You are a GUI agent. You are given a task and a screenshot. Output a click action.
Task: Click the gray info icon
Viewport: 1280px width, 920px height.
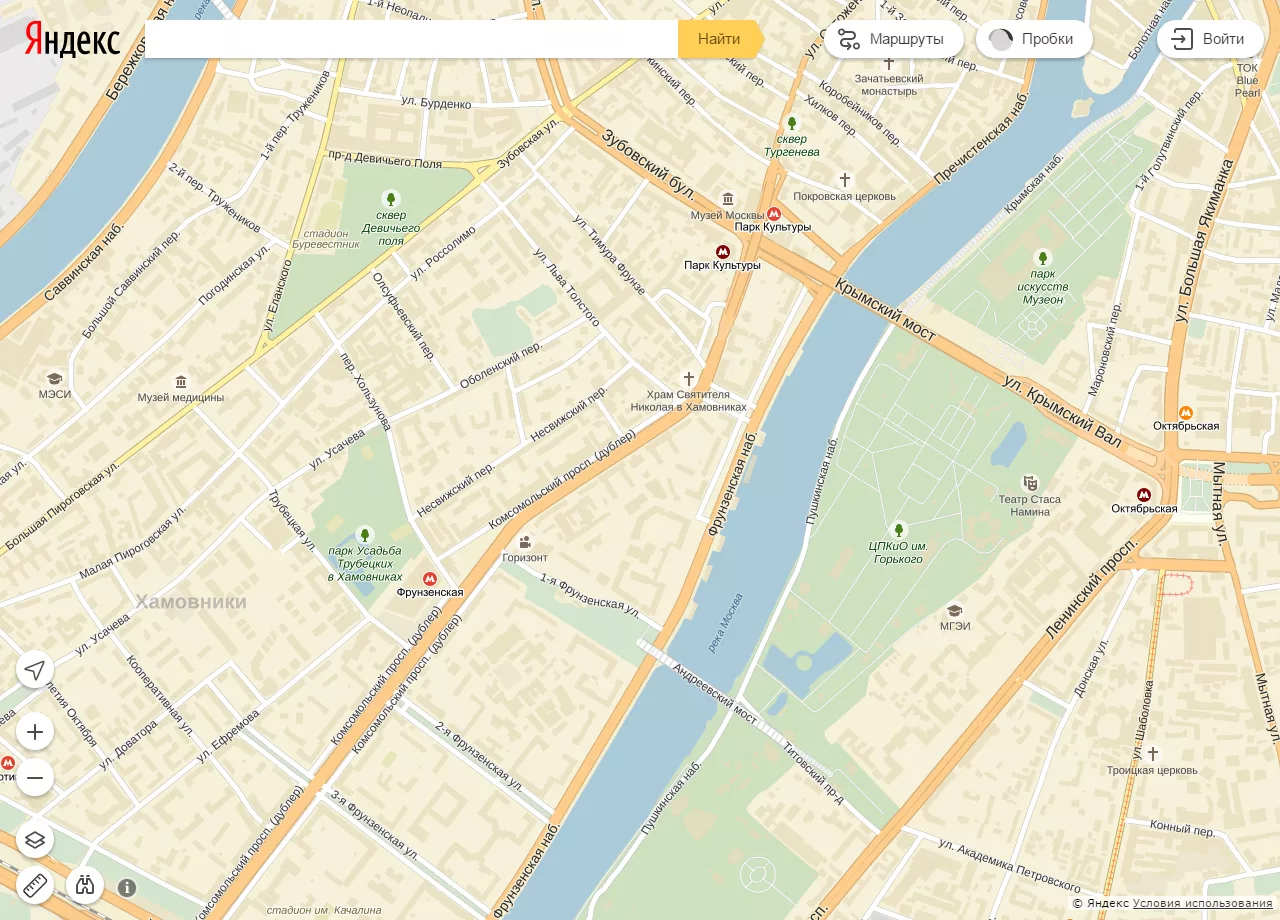[x=127, y=888]
